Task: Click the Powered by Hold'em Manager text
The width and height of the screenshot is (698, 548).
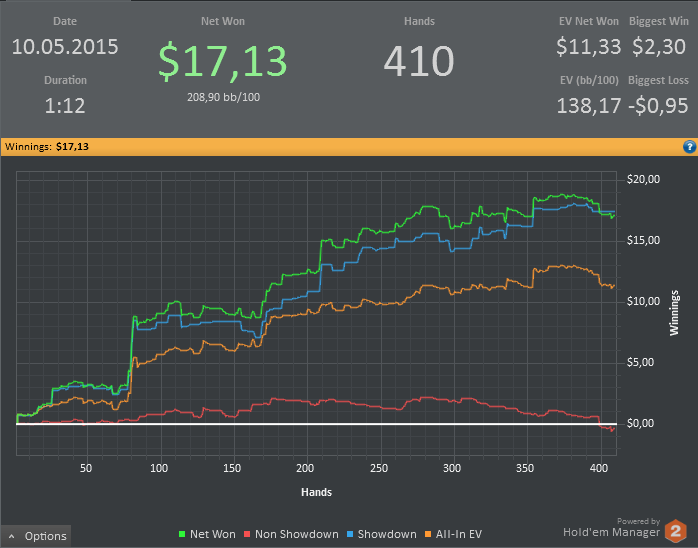Action: [612, 528]
